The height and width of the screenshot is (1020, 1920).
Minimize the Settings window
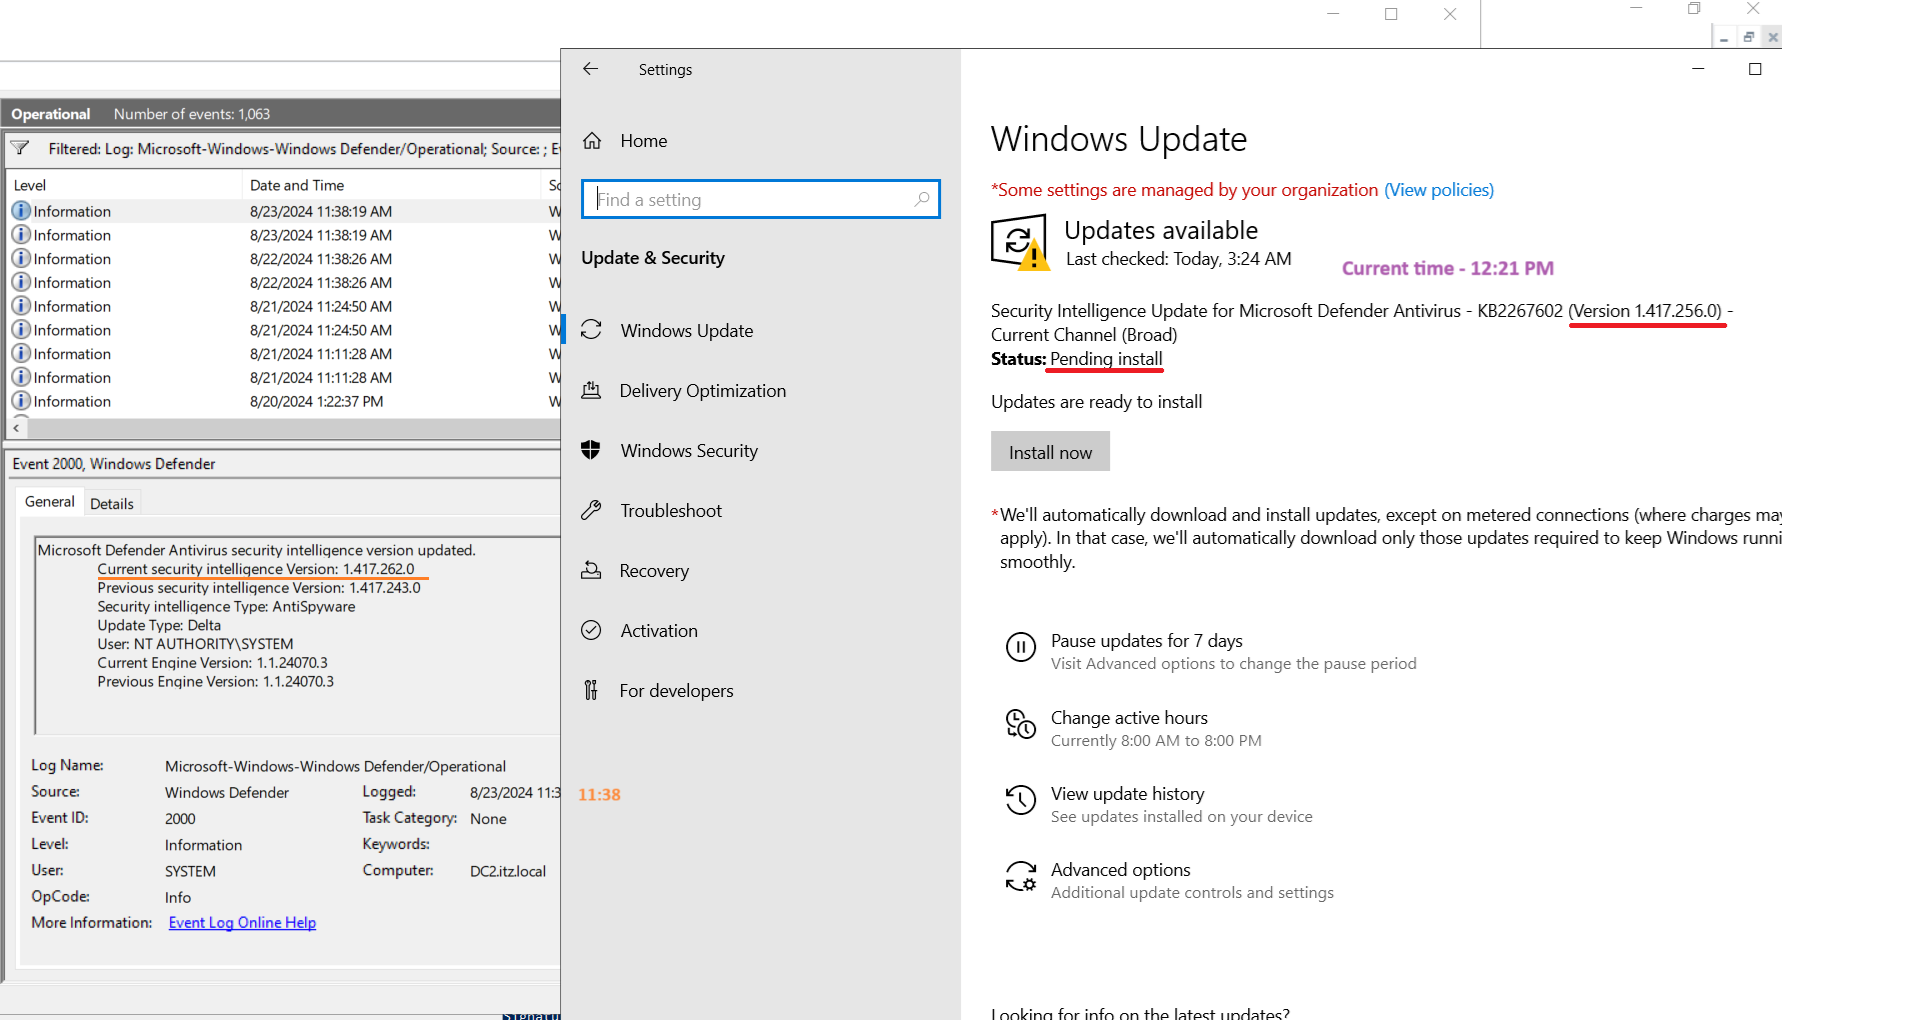point(1697,69)
